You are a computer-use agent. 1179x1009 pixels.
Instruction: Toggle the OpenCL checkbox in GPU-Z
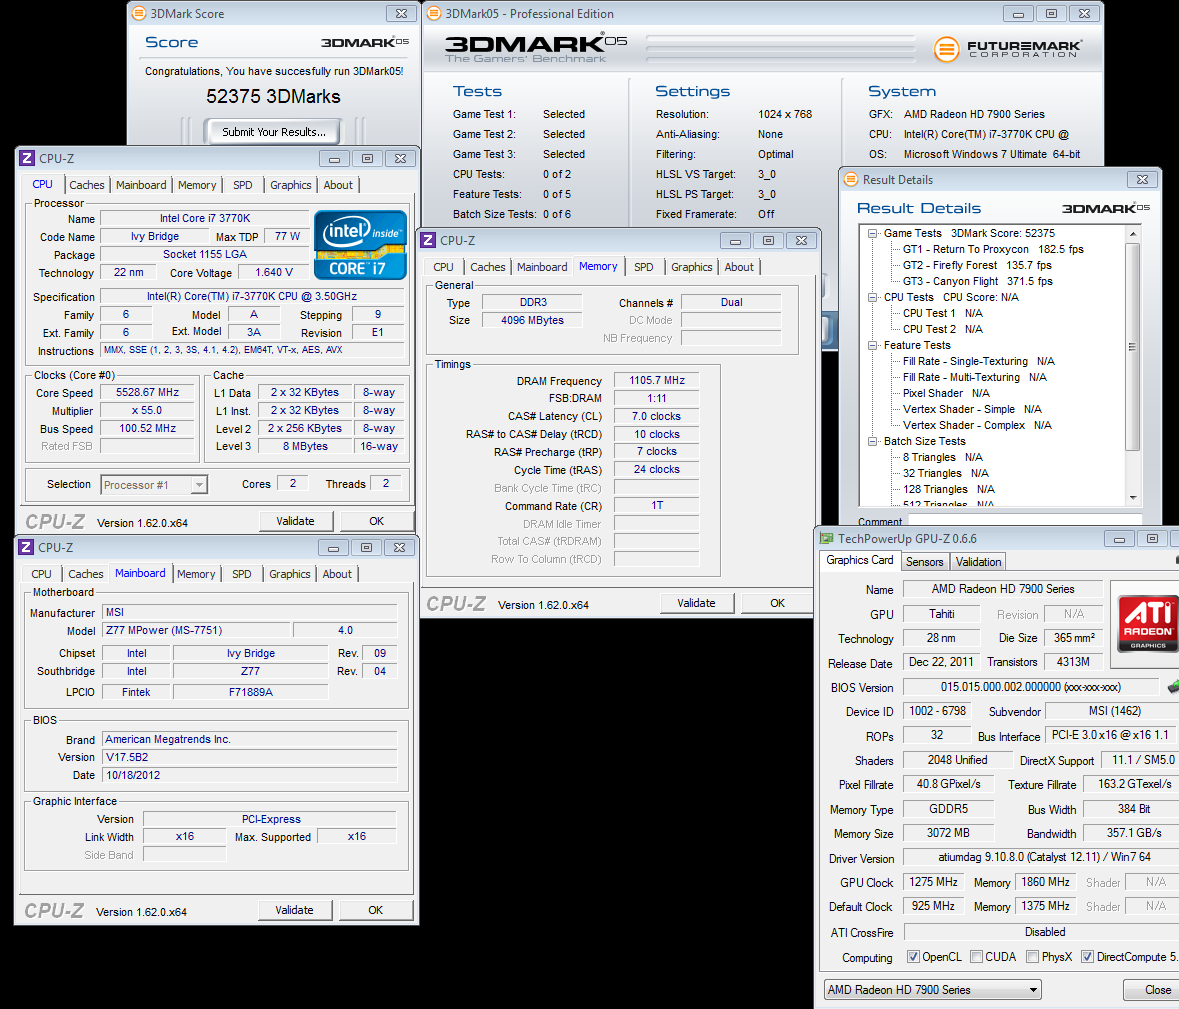[x=913, y=956]
